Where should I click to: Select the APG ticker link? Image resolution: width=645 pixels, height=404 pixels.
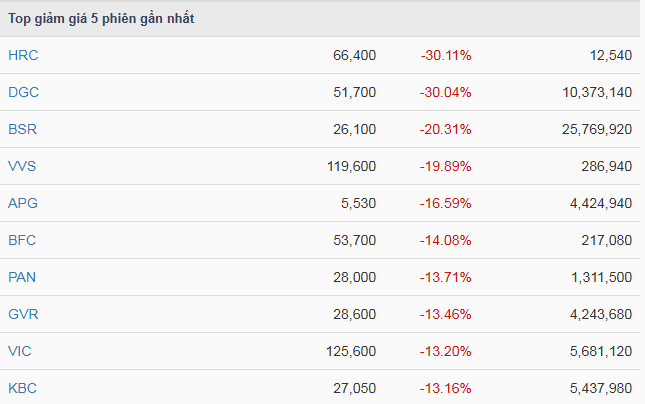23,203
